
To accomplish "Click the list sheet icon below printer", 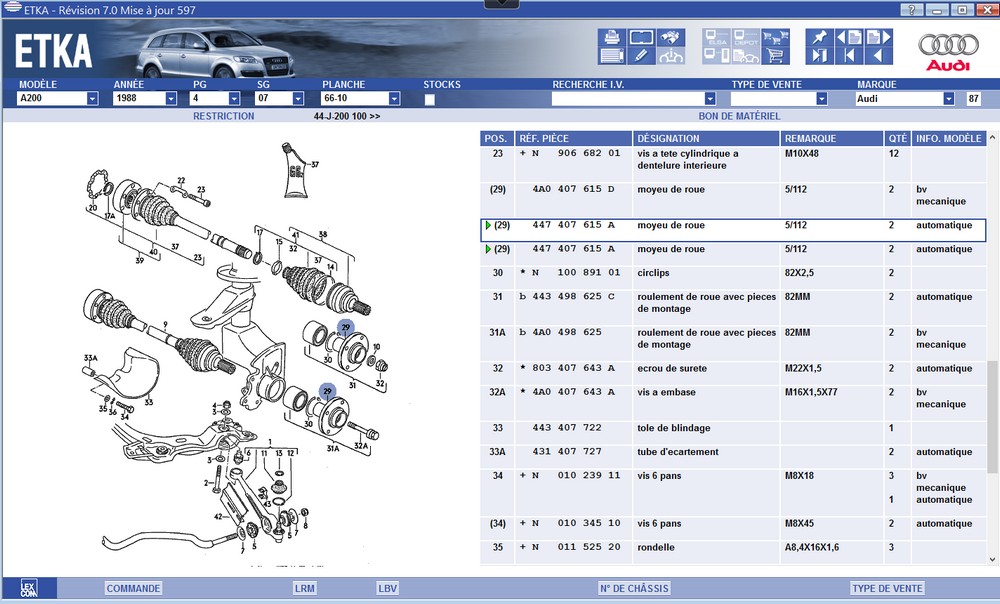I will (x=612, y=56).
